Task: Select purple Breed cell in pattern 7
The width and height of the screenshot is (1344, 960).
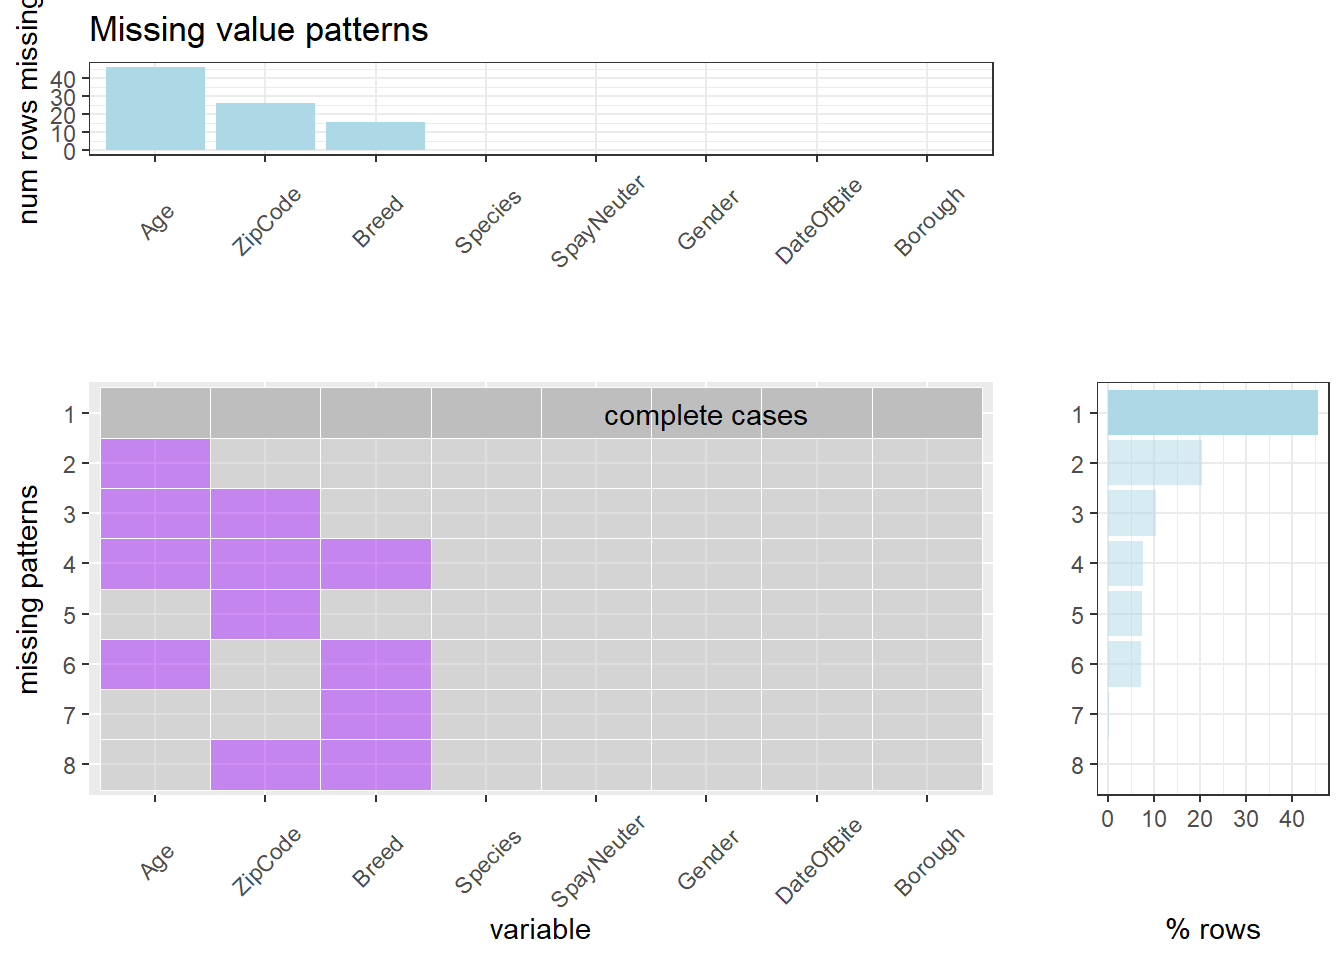Action: coord(375,714)
